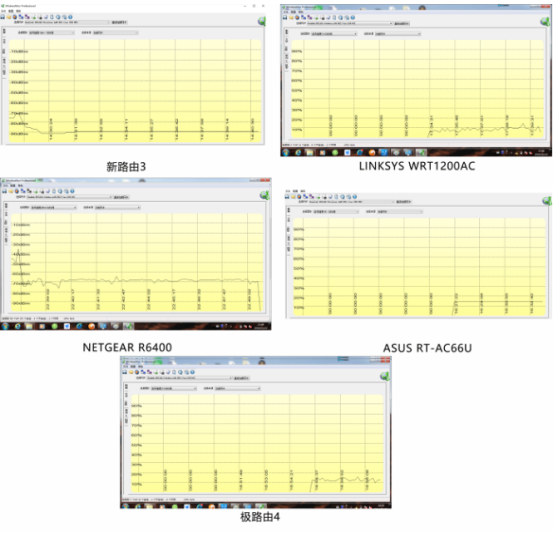Select the topmost vertical side tab in LINKSYS WRT1200AC window
Viewport: 554px width, 533px height.
pyautogui.click(x=286, y=32)
